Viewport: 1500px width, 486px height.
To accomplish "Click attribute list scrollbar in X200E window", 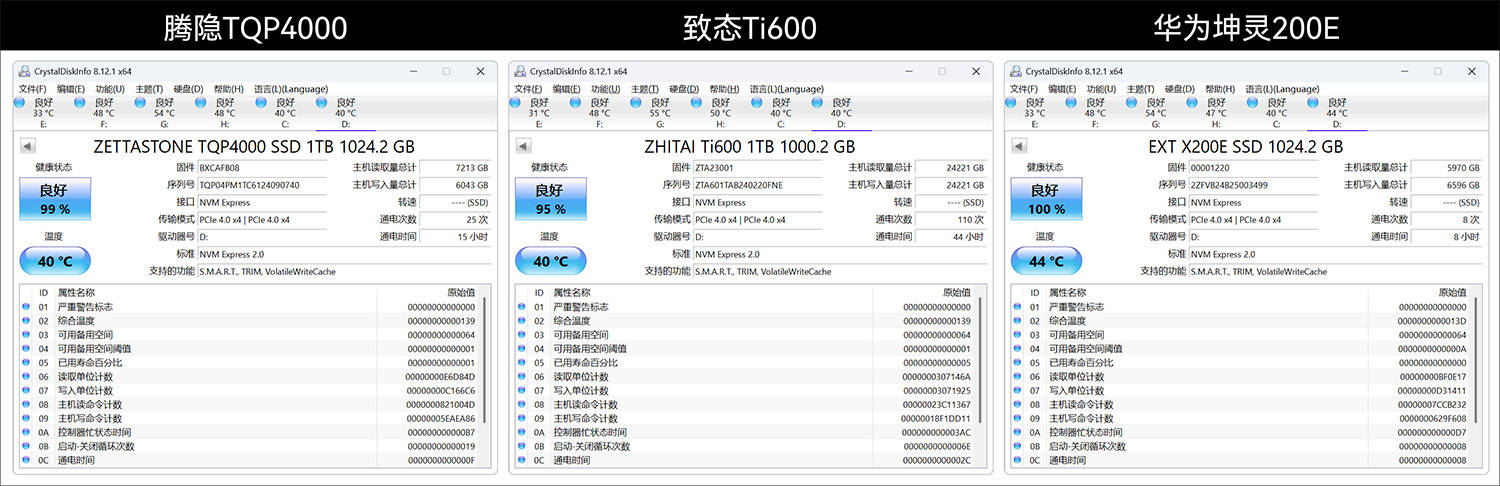I will 1477,360.
